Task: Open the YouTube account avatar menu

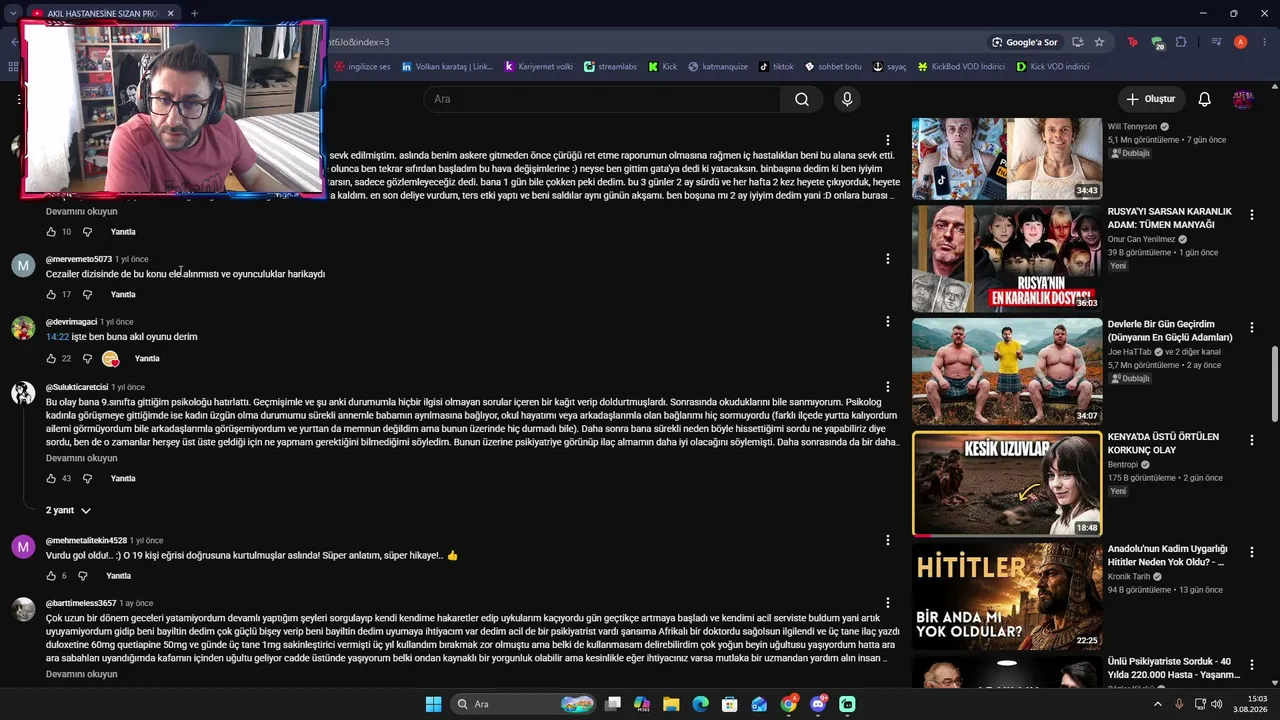Action: [1243, 99]
